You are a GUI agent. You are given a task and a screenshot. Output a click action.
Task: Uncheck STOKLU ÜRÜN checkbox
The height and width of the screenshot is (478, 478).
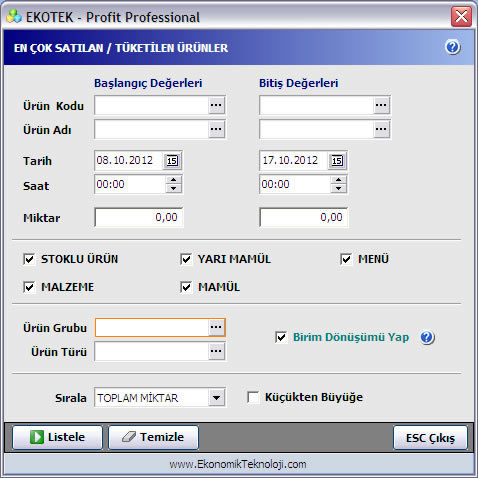point(29,259)
